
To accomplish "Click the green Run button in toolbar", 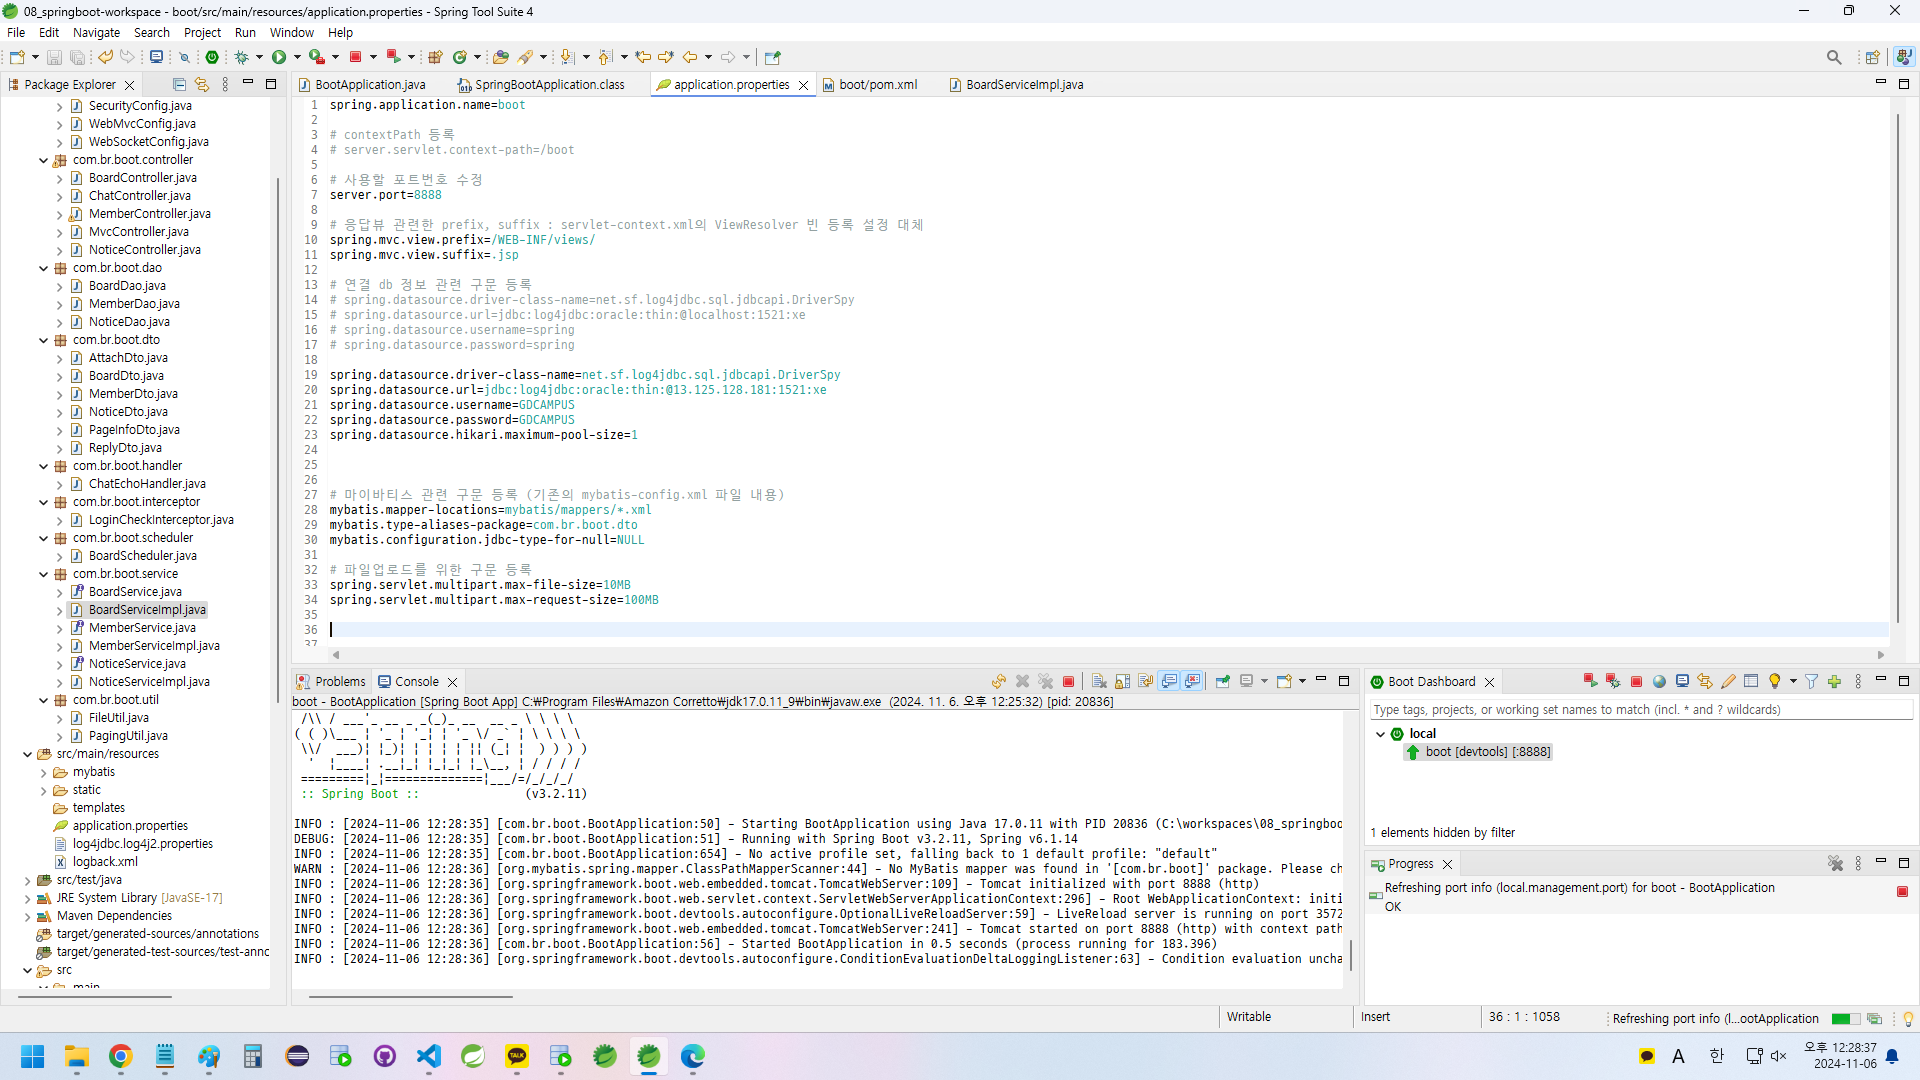I will tap(279, 57).
